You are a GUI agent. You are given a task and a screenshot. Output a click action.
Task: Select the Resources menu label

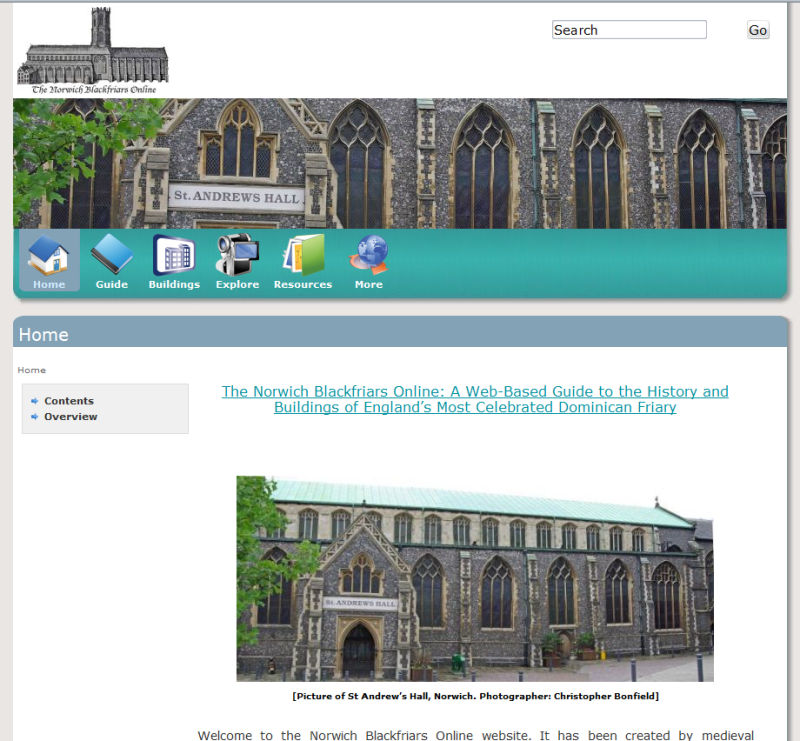pyautogui.click(x=303, y=285)
